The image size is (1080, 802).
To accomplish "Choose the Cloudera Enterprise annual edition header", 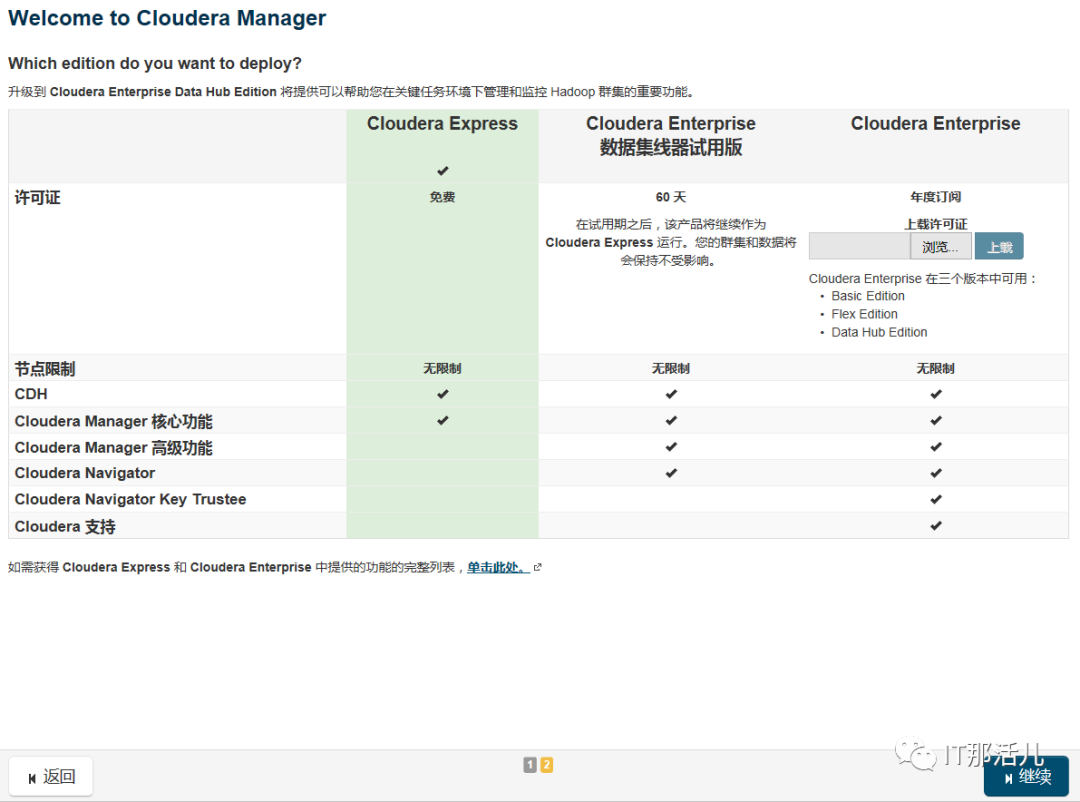I will (935, 123).
